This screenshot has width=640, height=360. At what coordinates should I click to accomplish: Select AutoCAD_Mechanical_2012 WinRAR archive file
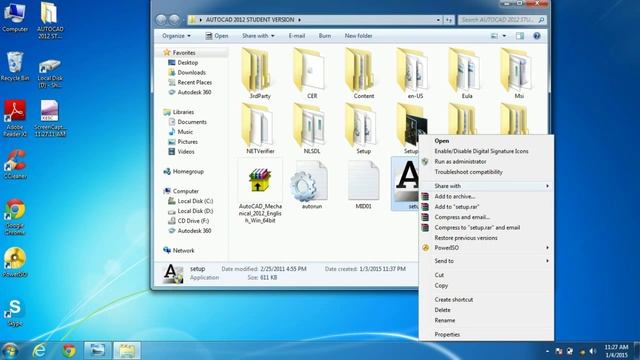[260, 191]
